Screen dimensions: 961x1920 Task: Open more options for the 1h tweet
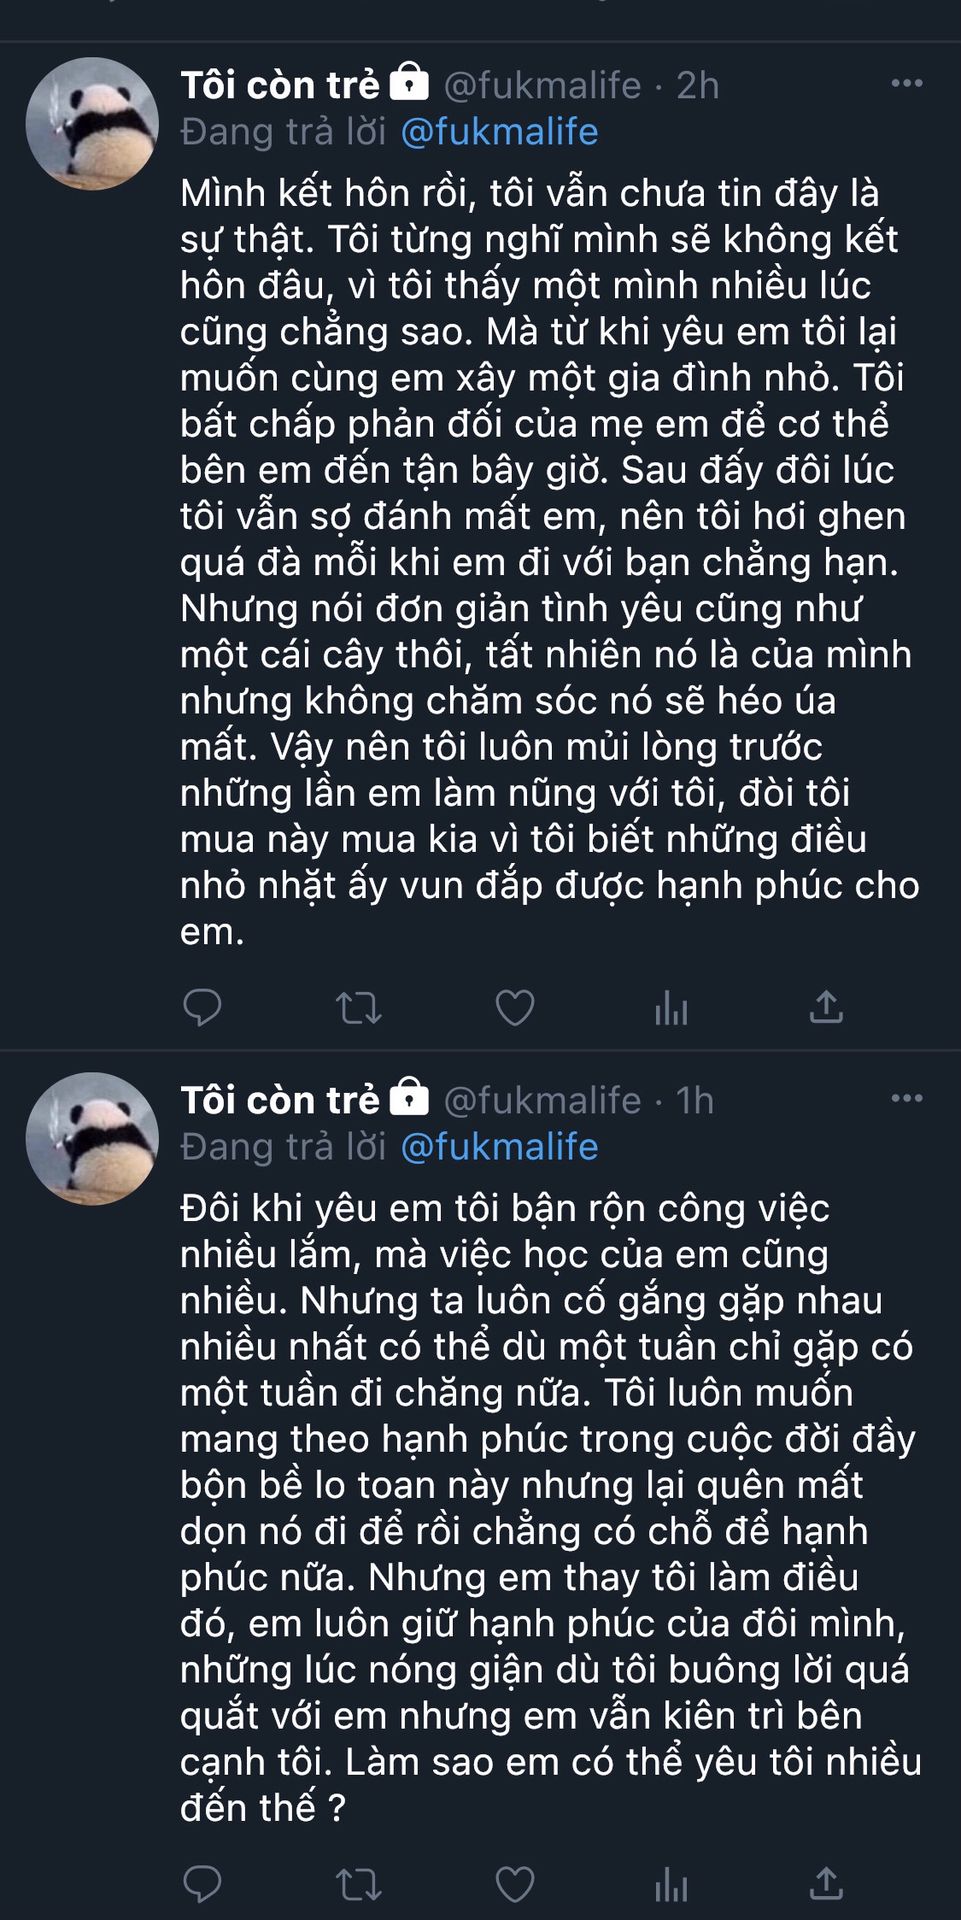[x=906, y=1098]
